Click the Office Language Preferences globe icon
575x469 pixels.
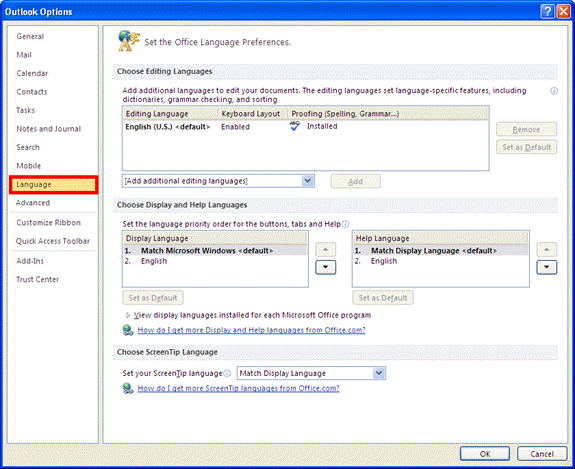pos(128,41)
